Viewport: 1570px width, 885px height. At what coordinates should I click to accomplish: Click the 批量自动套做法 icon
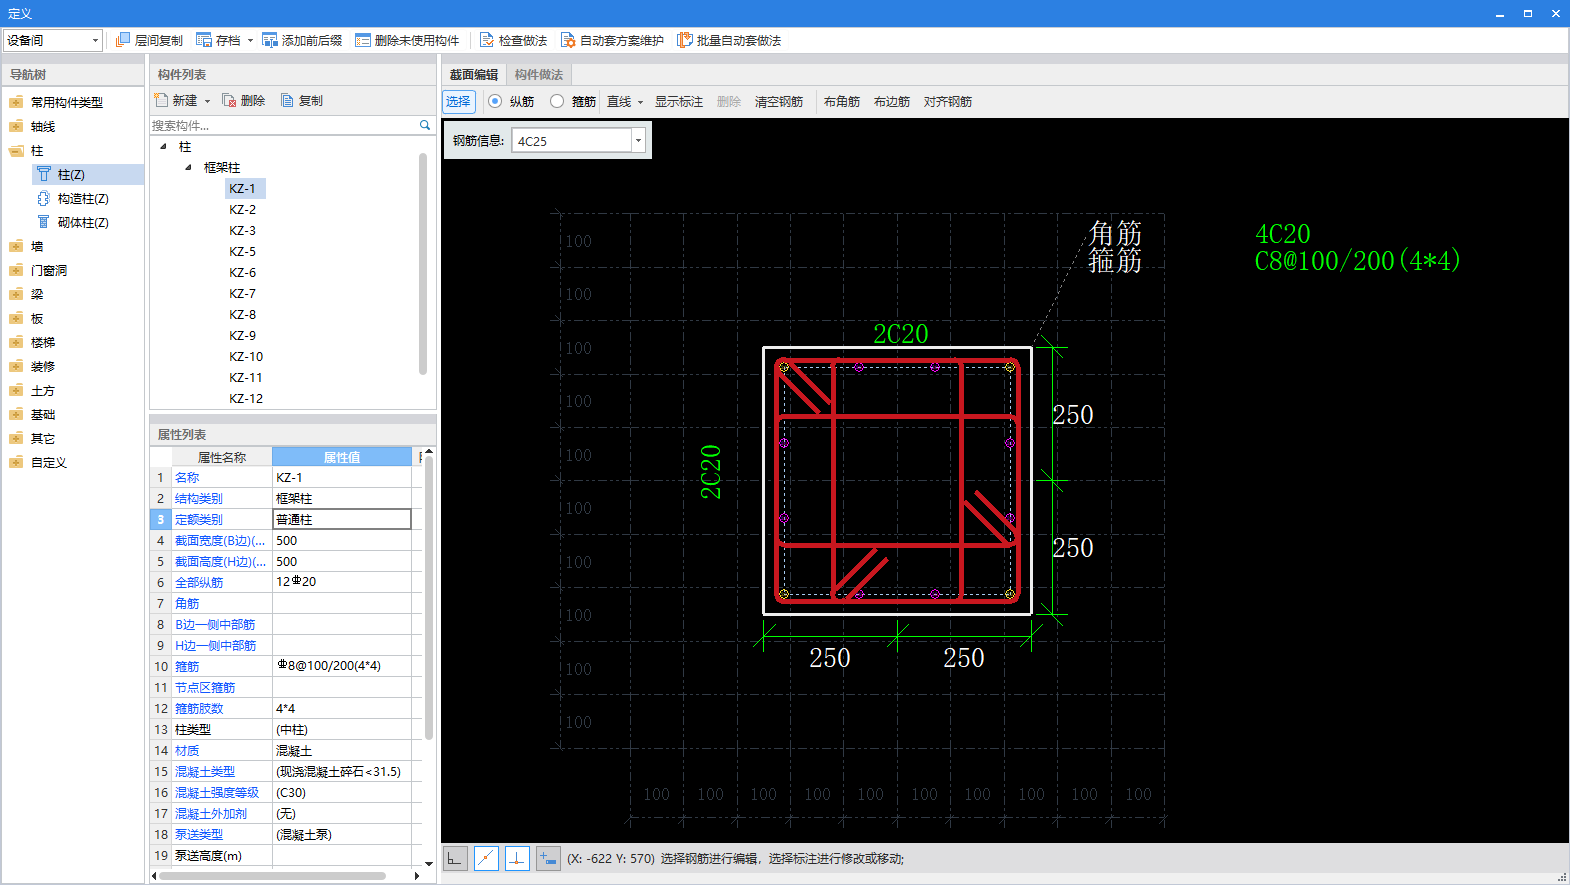685,40
